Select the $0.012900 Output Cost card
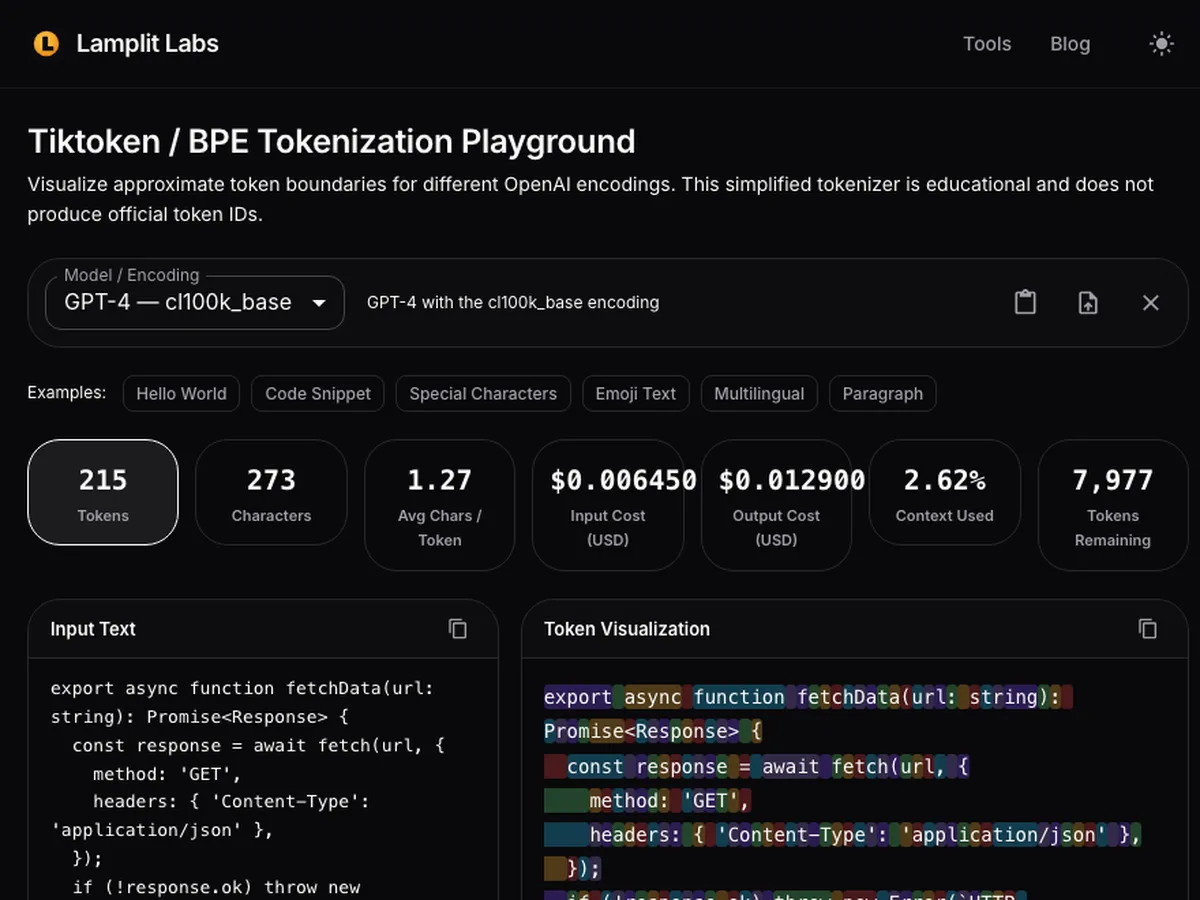Screen dimensions: 1200x900 click(776, 505)
